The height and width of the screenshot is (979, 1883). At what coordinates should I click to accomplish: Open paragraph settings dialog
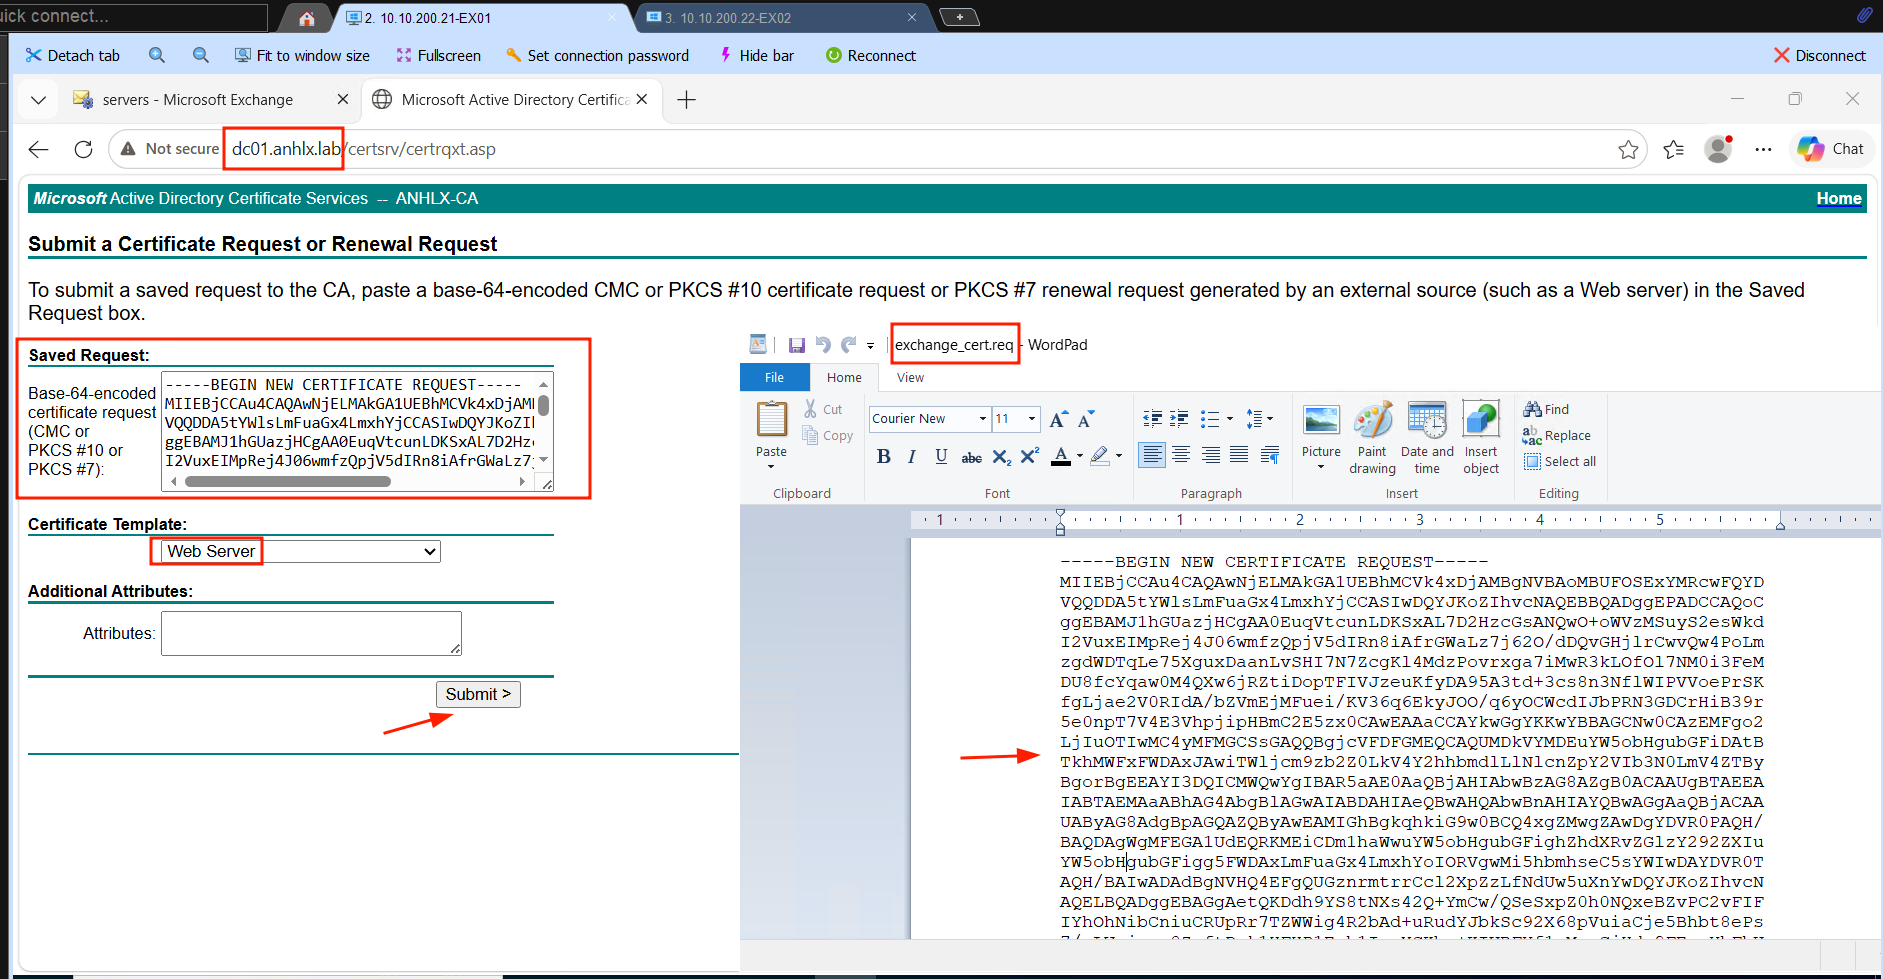click(x=1270, y=455)
